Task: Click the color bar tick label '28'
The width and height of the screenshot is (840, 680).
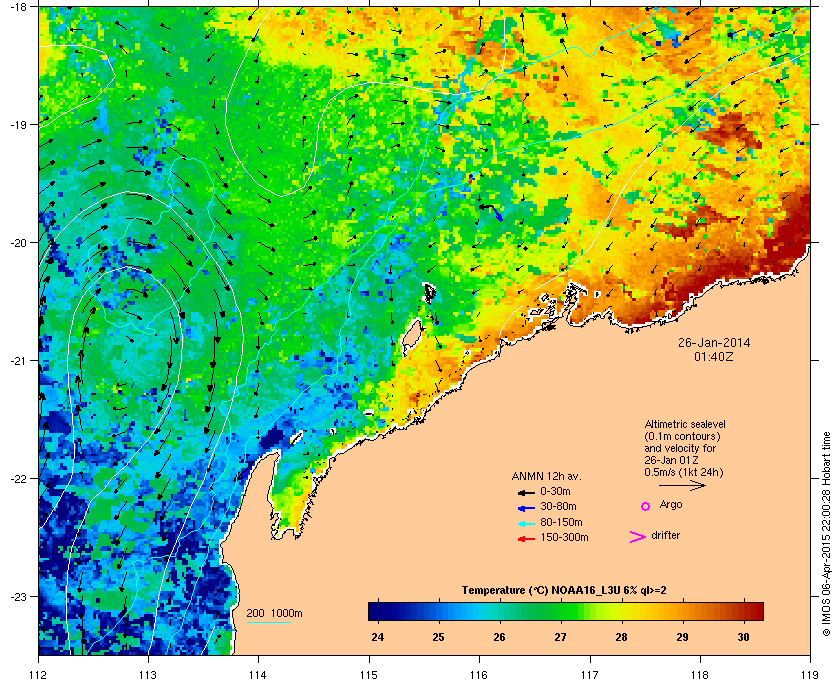Action: point(621,638)
